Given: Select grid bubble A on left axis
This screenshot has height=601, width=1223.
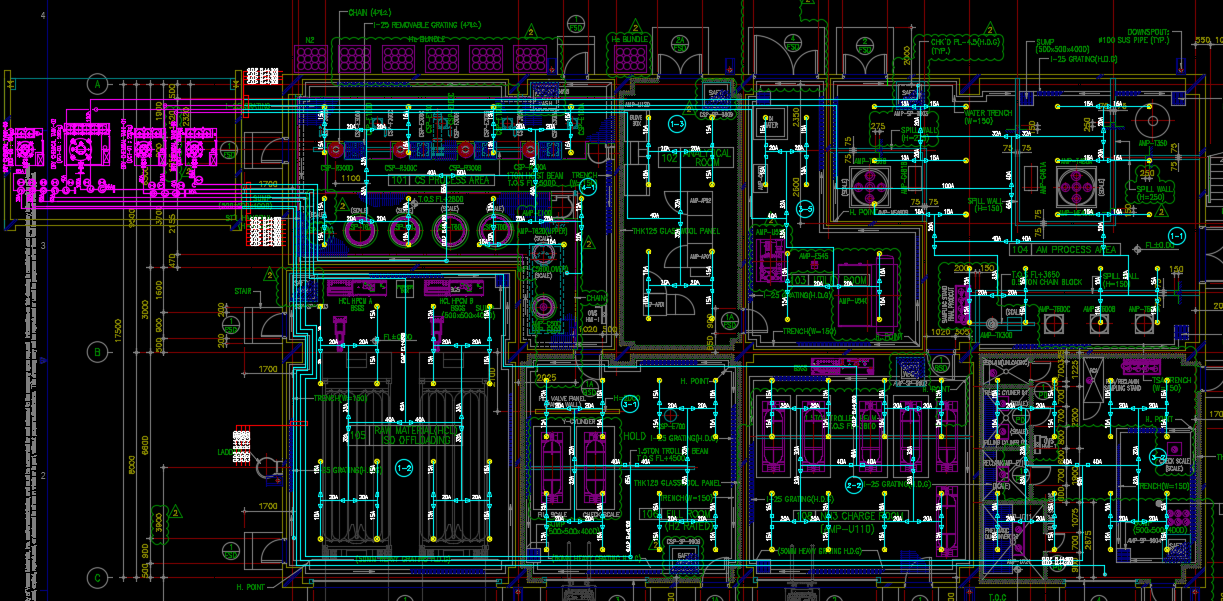Looking at the screenshot, I should [x=97, y=86].
